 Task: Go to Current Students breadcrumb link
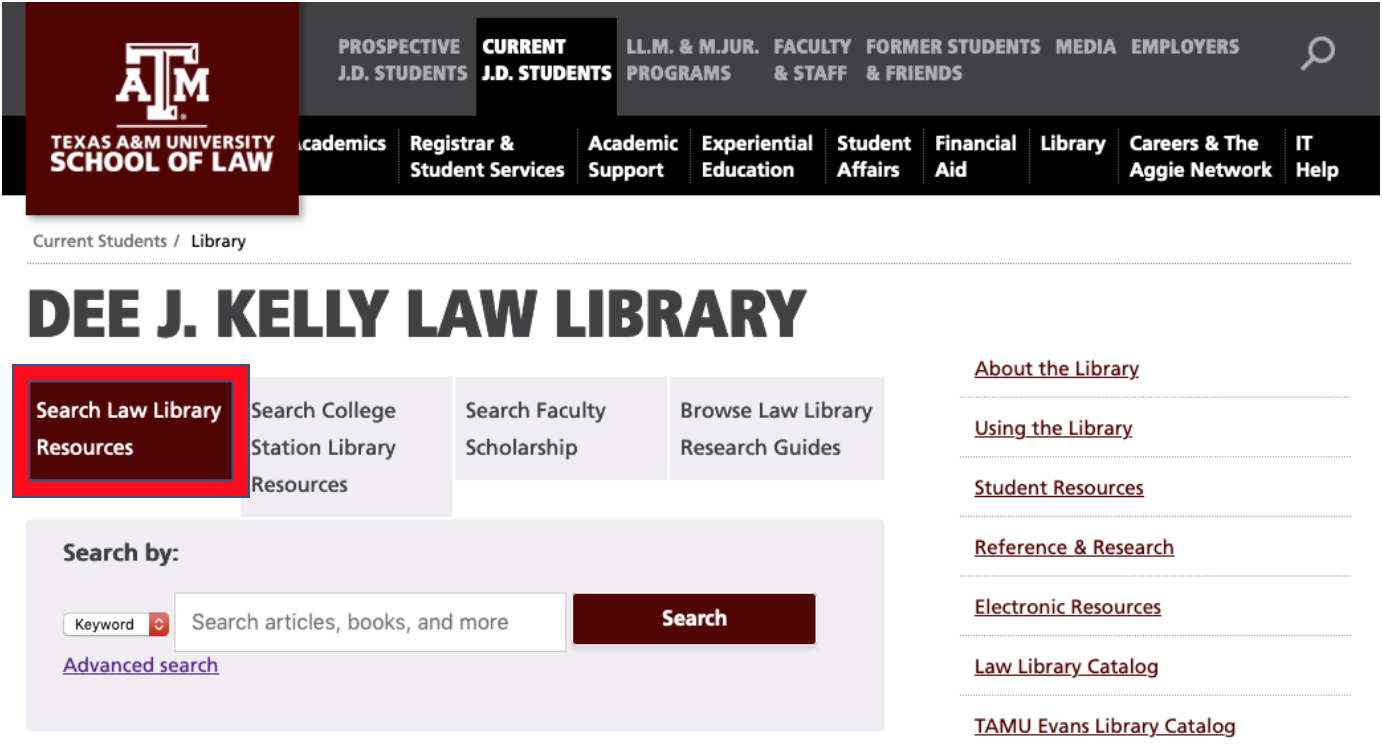point(100,241)
